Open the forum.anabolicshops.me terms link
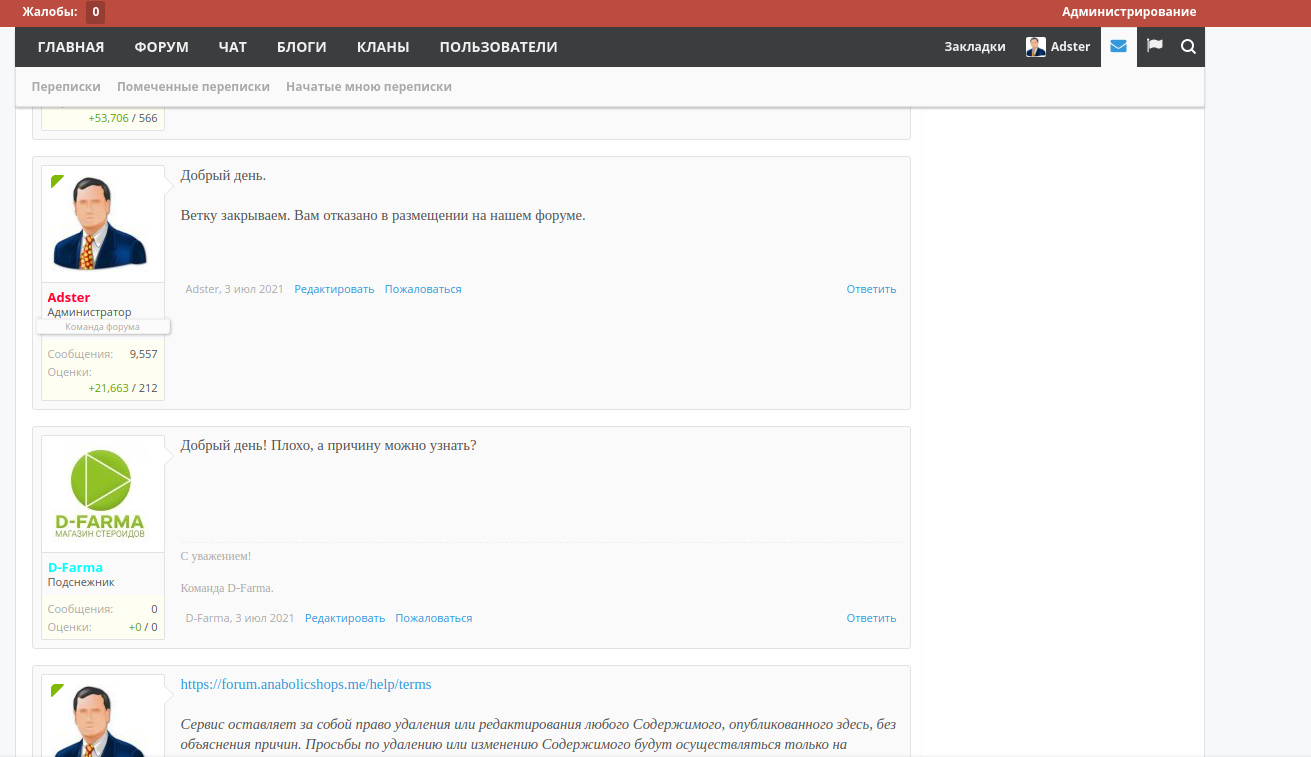 pos(306,685)
